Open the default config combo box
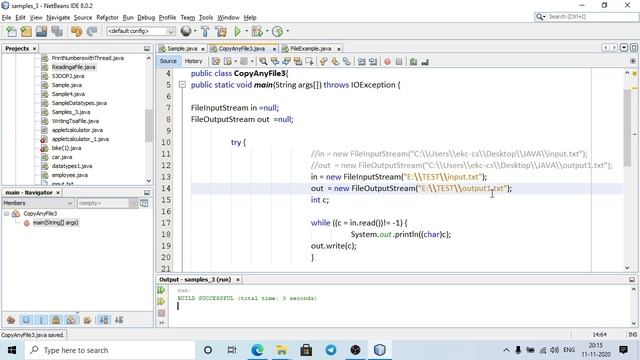This screenshot has height=360, width=640. tap(141, 31)
